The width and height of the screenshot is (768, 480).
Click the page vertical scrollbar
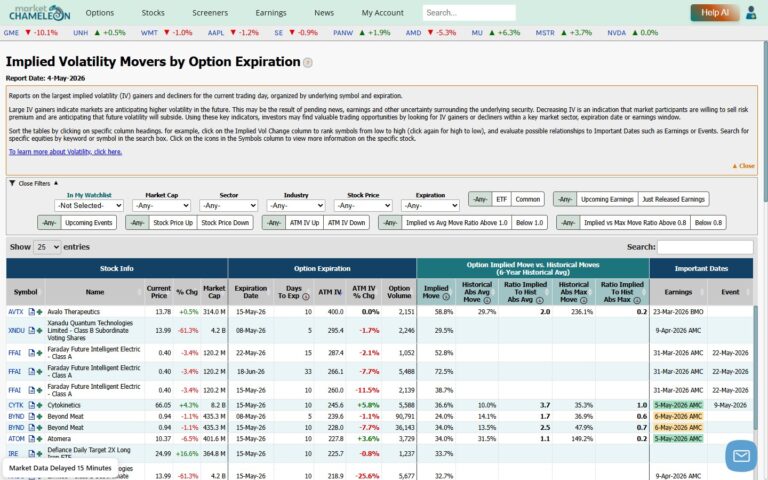tap(765, 122)
